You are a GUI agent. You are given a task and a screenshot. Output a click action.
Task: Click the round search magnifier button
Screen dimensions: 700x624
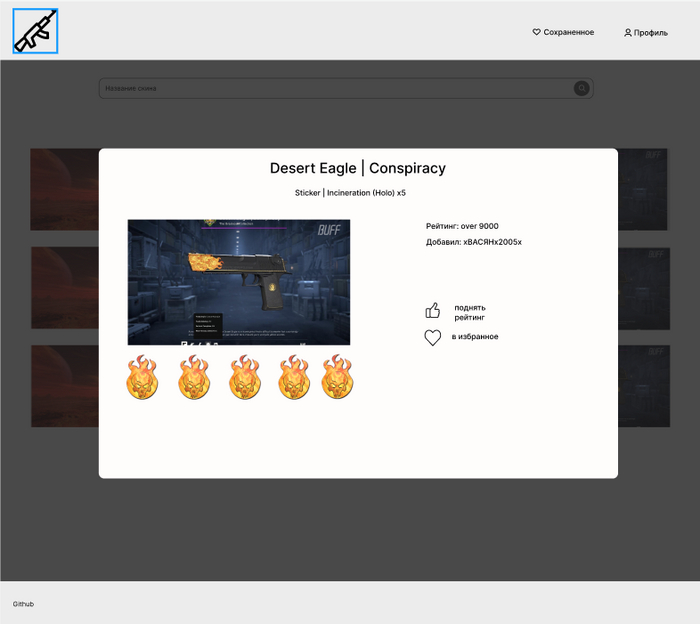coord(581,88)
